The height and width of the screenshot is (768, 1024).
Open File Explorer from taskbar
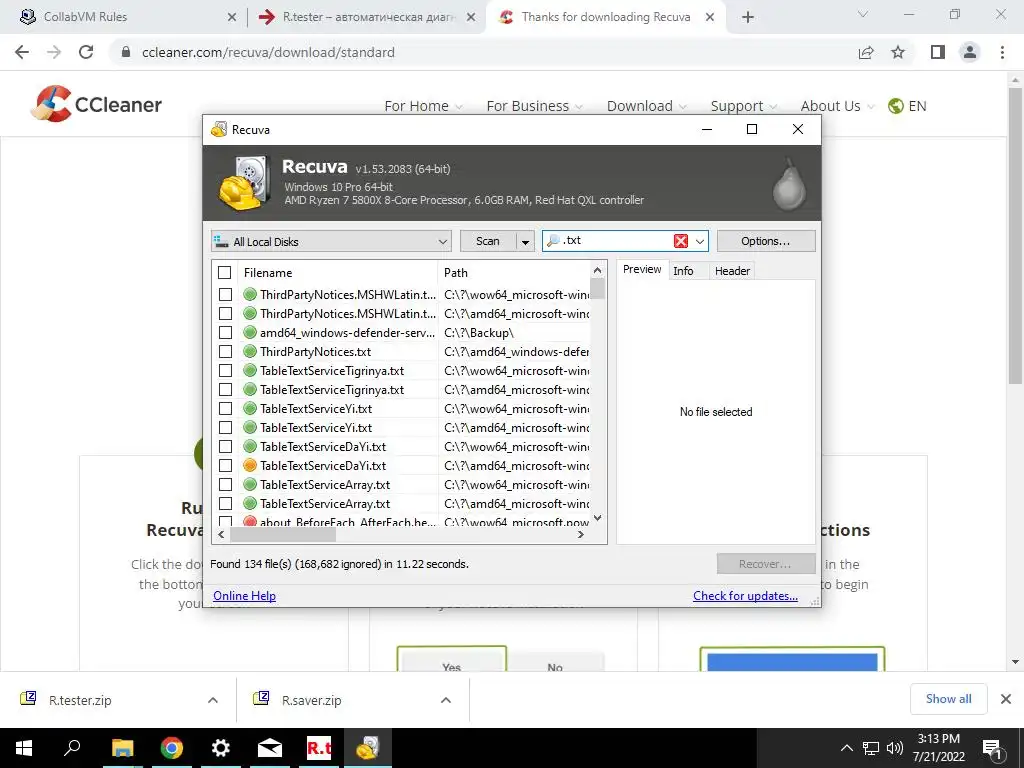tap(122, 748)
